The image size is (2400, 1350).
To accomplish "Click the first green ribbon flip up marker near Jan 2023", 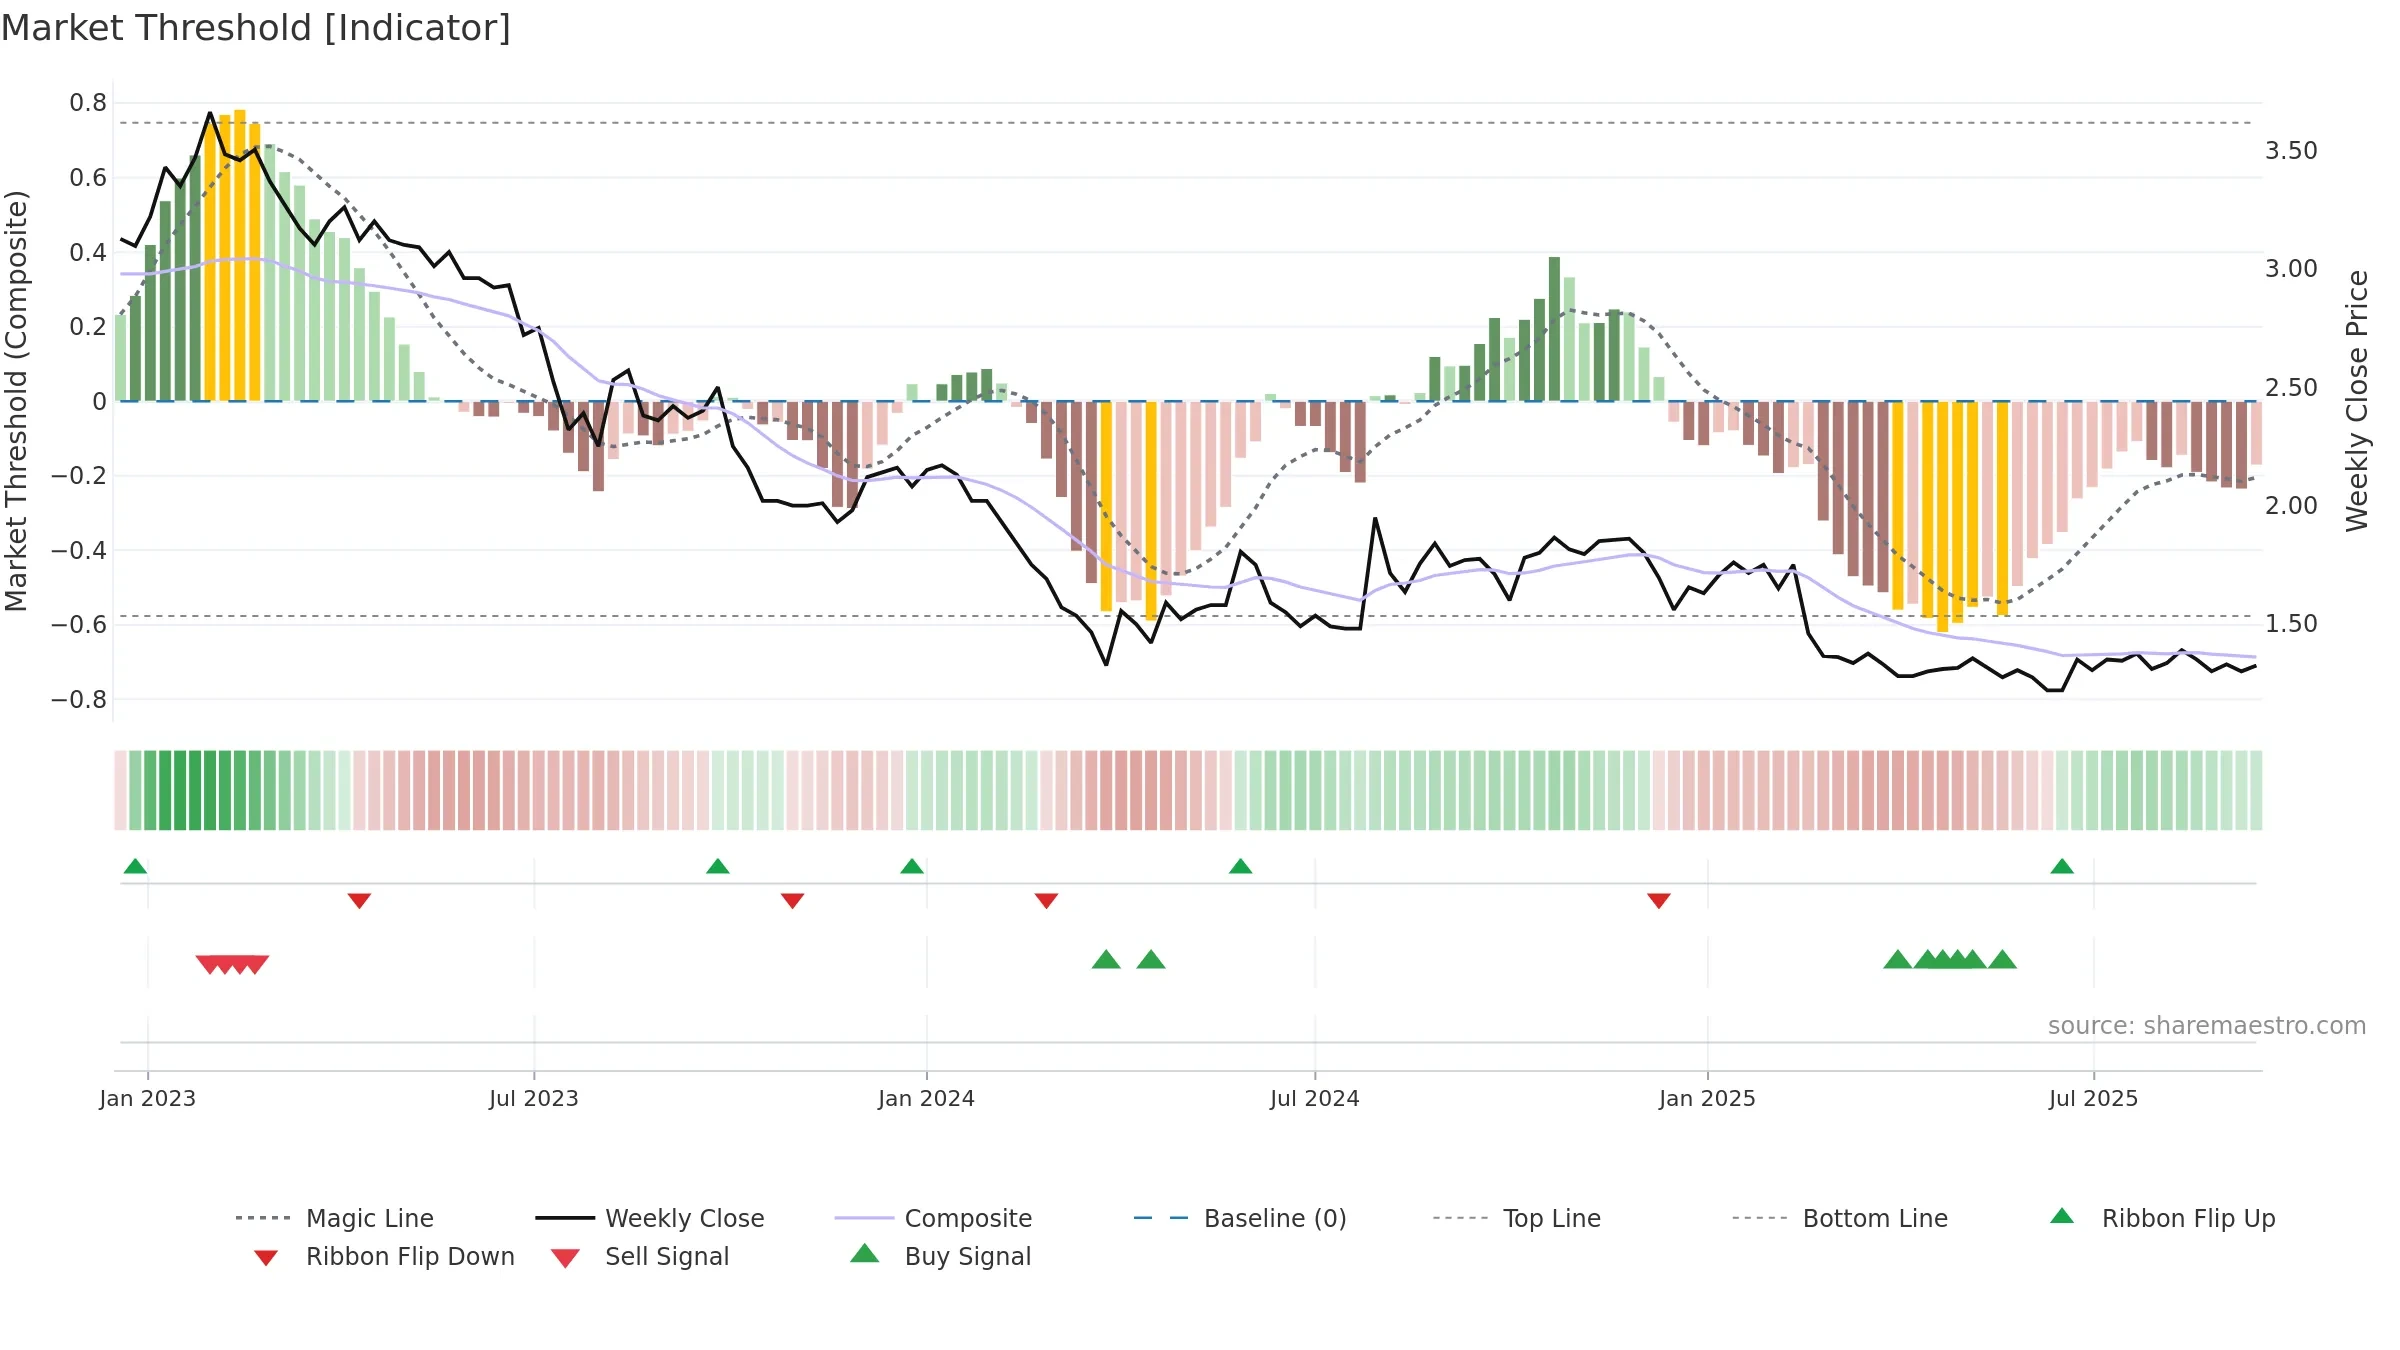I will [x=135, y=866].
